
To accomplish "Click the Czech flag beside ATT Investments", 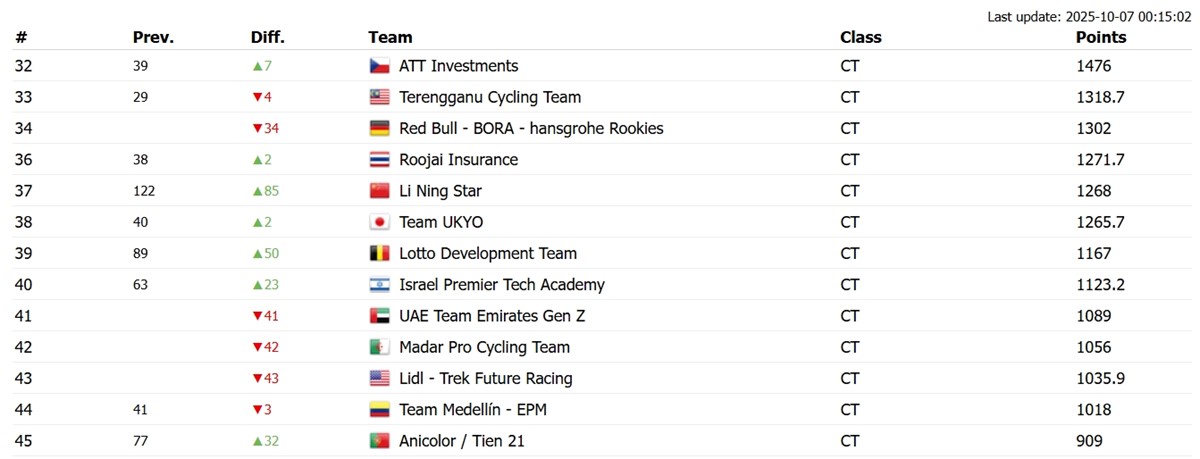I will (379, 66).
